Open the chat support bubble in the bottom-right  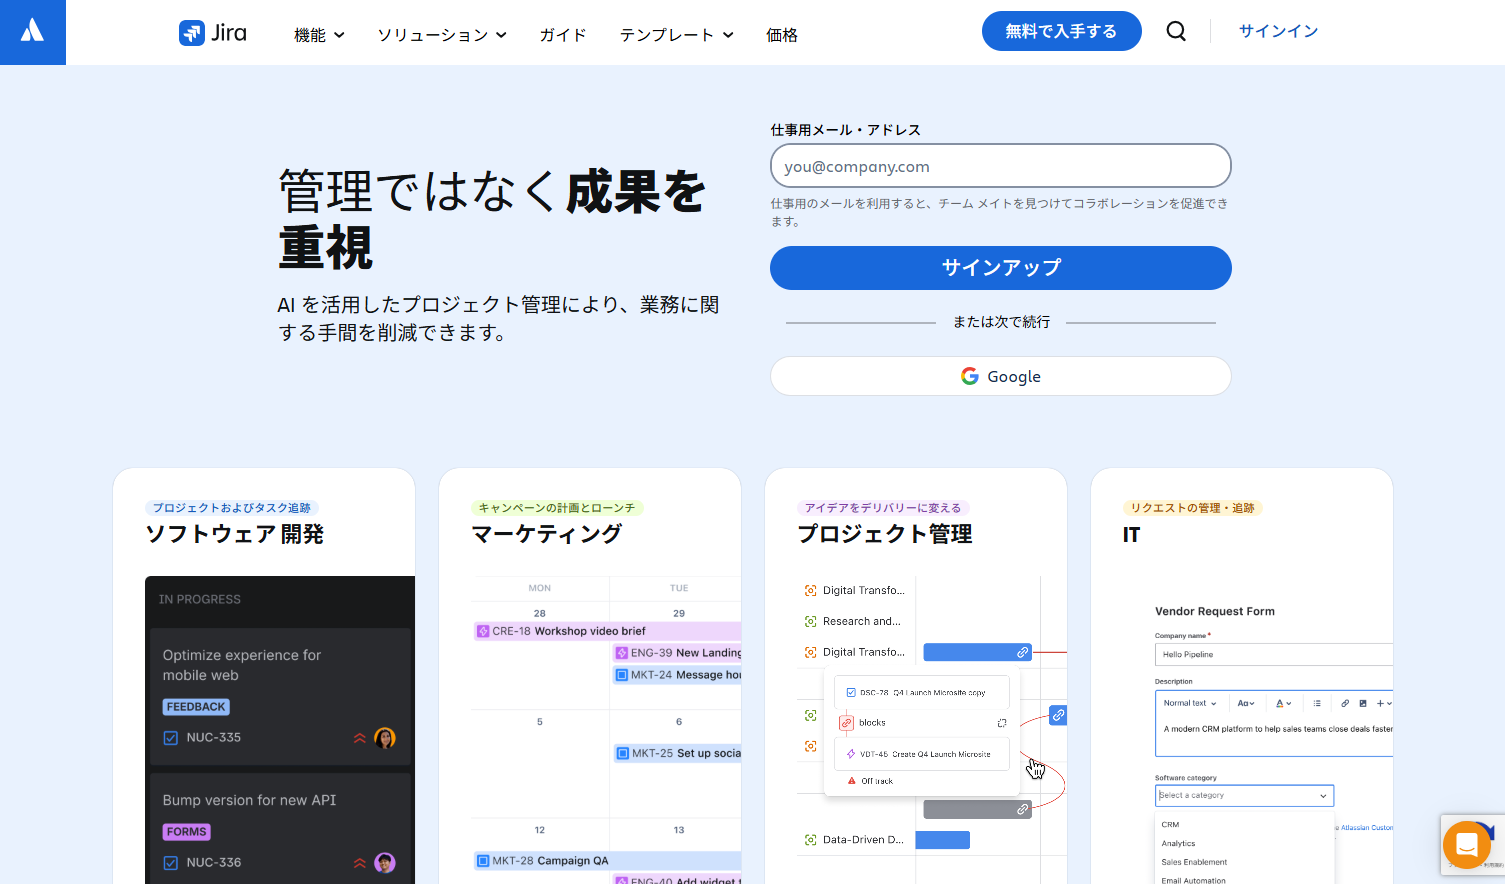pos(1466,844)
